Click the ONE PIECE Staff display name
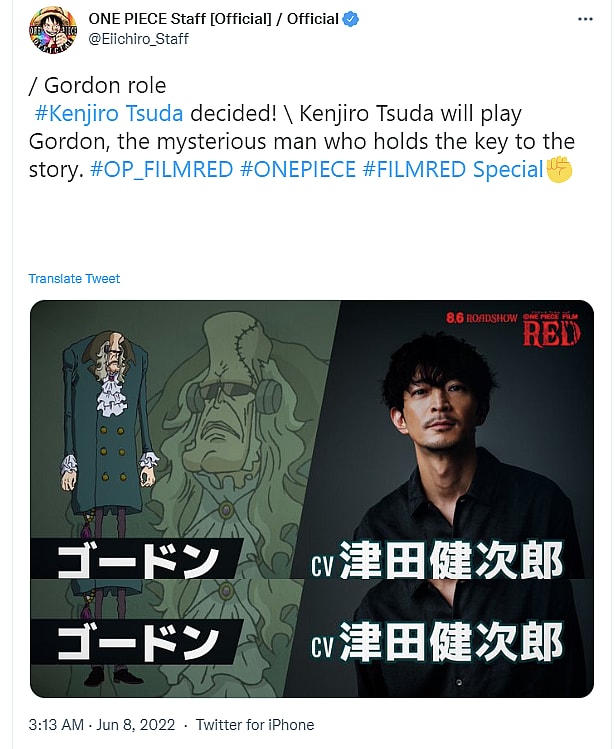 (x=213, y=19)
